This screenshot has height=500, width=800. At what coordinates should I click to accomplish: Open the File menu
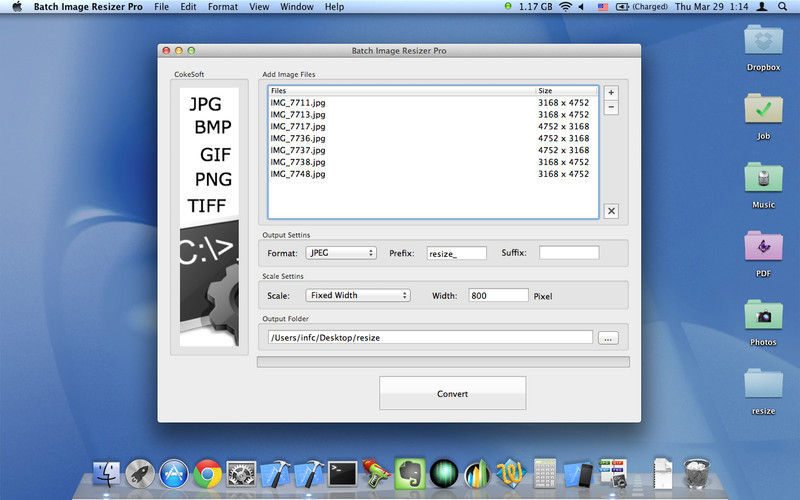(x=161, y=7)
